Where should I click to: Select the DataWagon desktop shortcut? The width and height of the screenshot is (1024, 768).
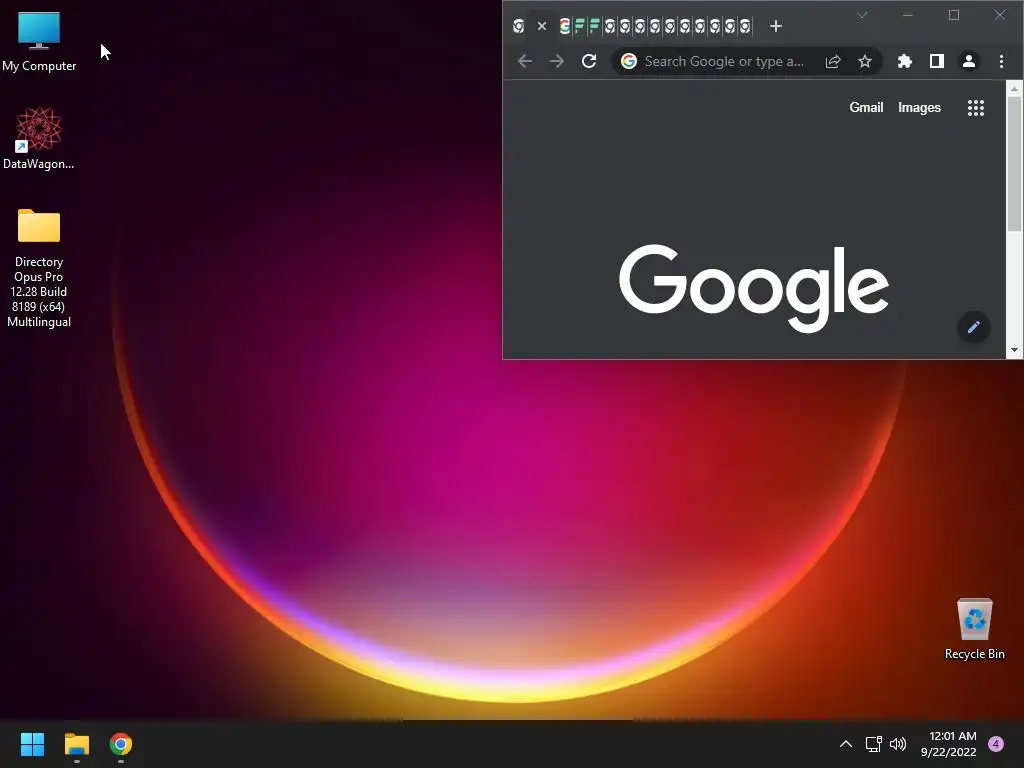pyautogui.click(x=39, y=139)
